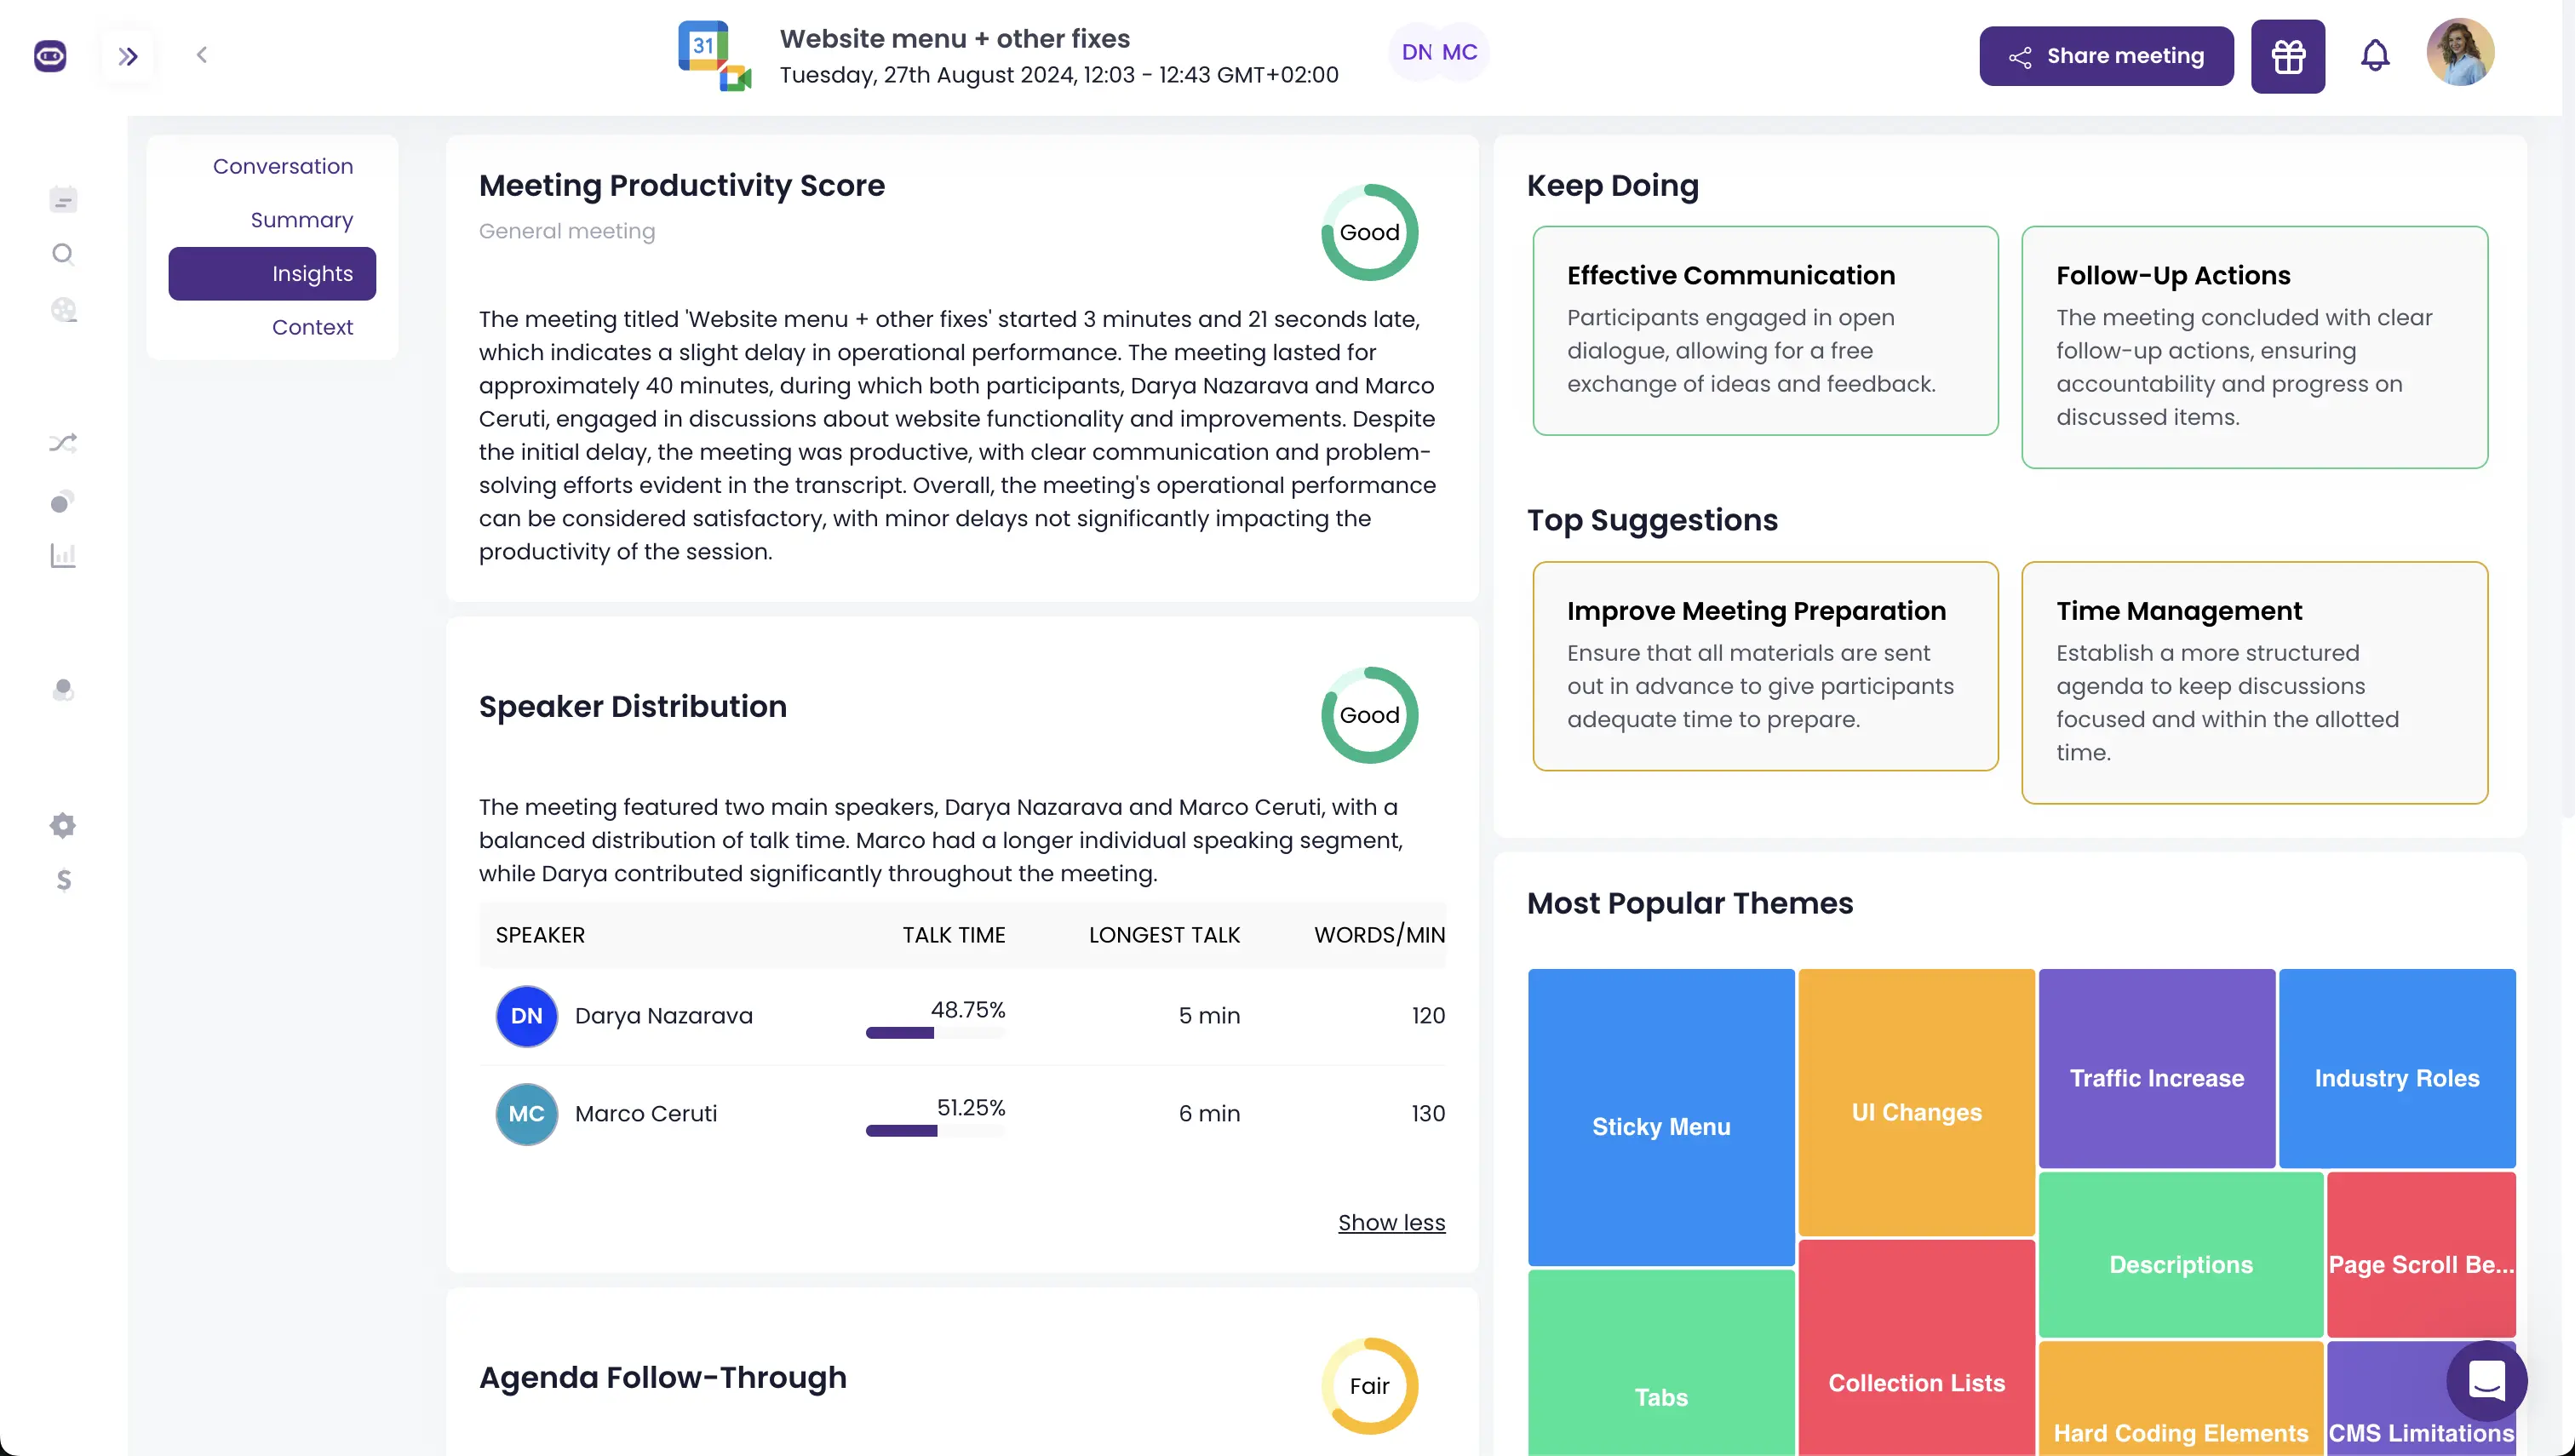This screenshot has width=2575, height=1456.
Task: Open the user profile avatar
Action: pos(2460,52)
